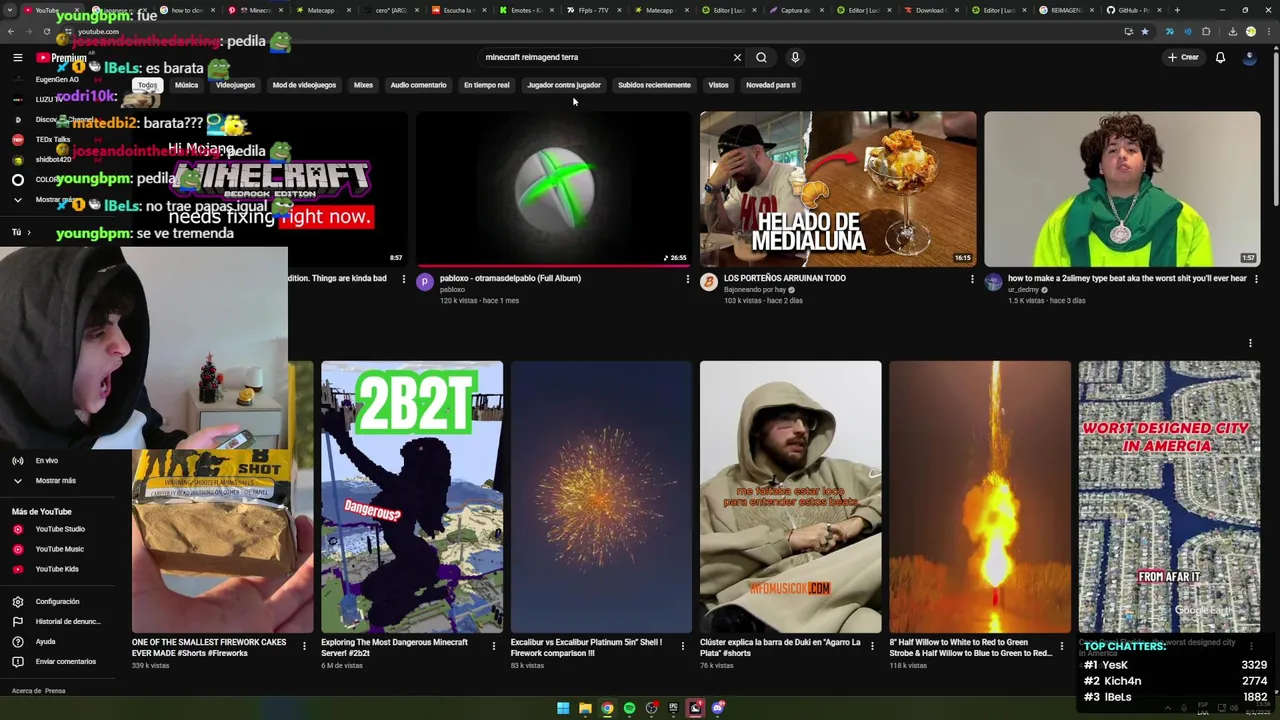
Task: Click the En vivo sidebar item
Action: pyautogui.click(x=60, y=460)
